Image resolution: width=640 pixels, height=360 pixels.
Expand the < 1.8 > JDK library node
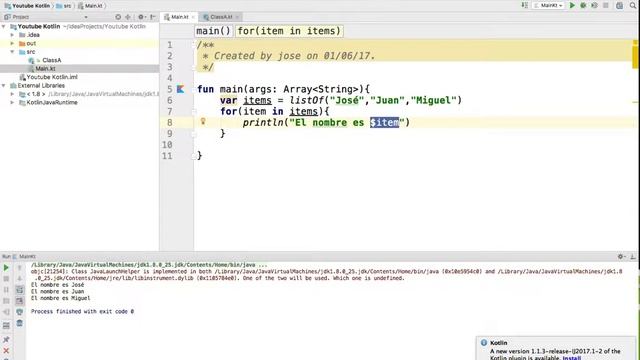[x=12, y=94]
